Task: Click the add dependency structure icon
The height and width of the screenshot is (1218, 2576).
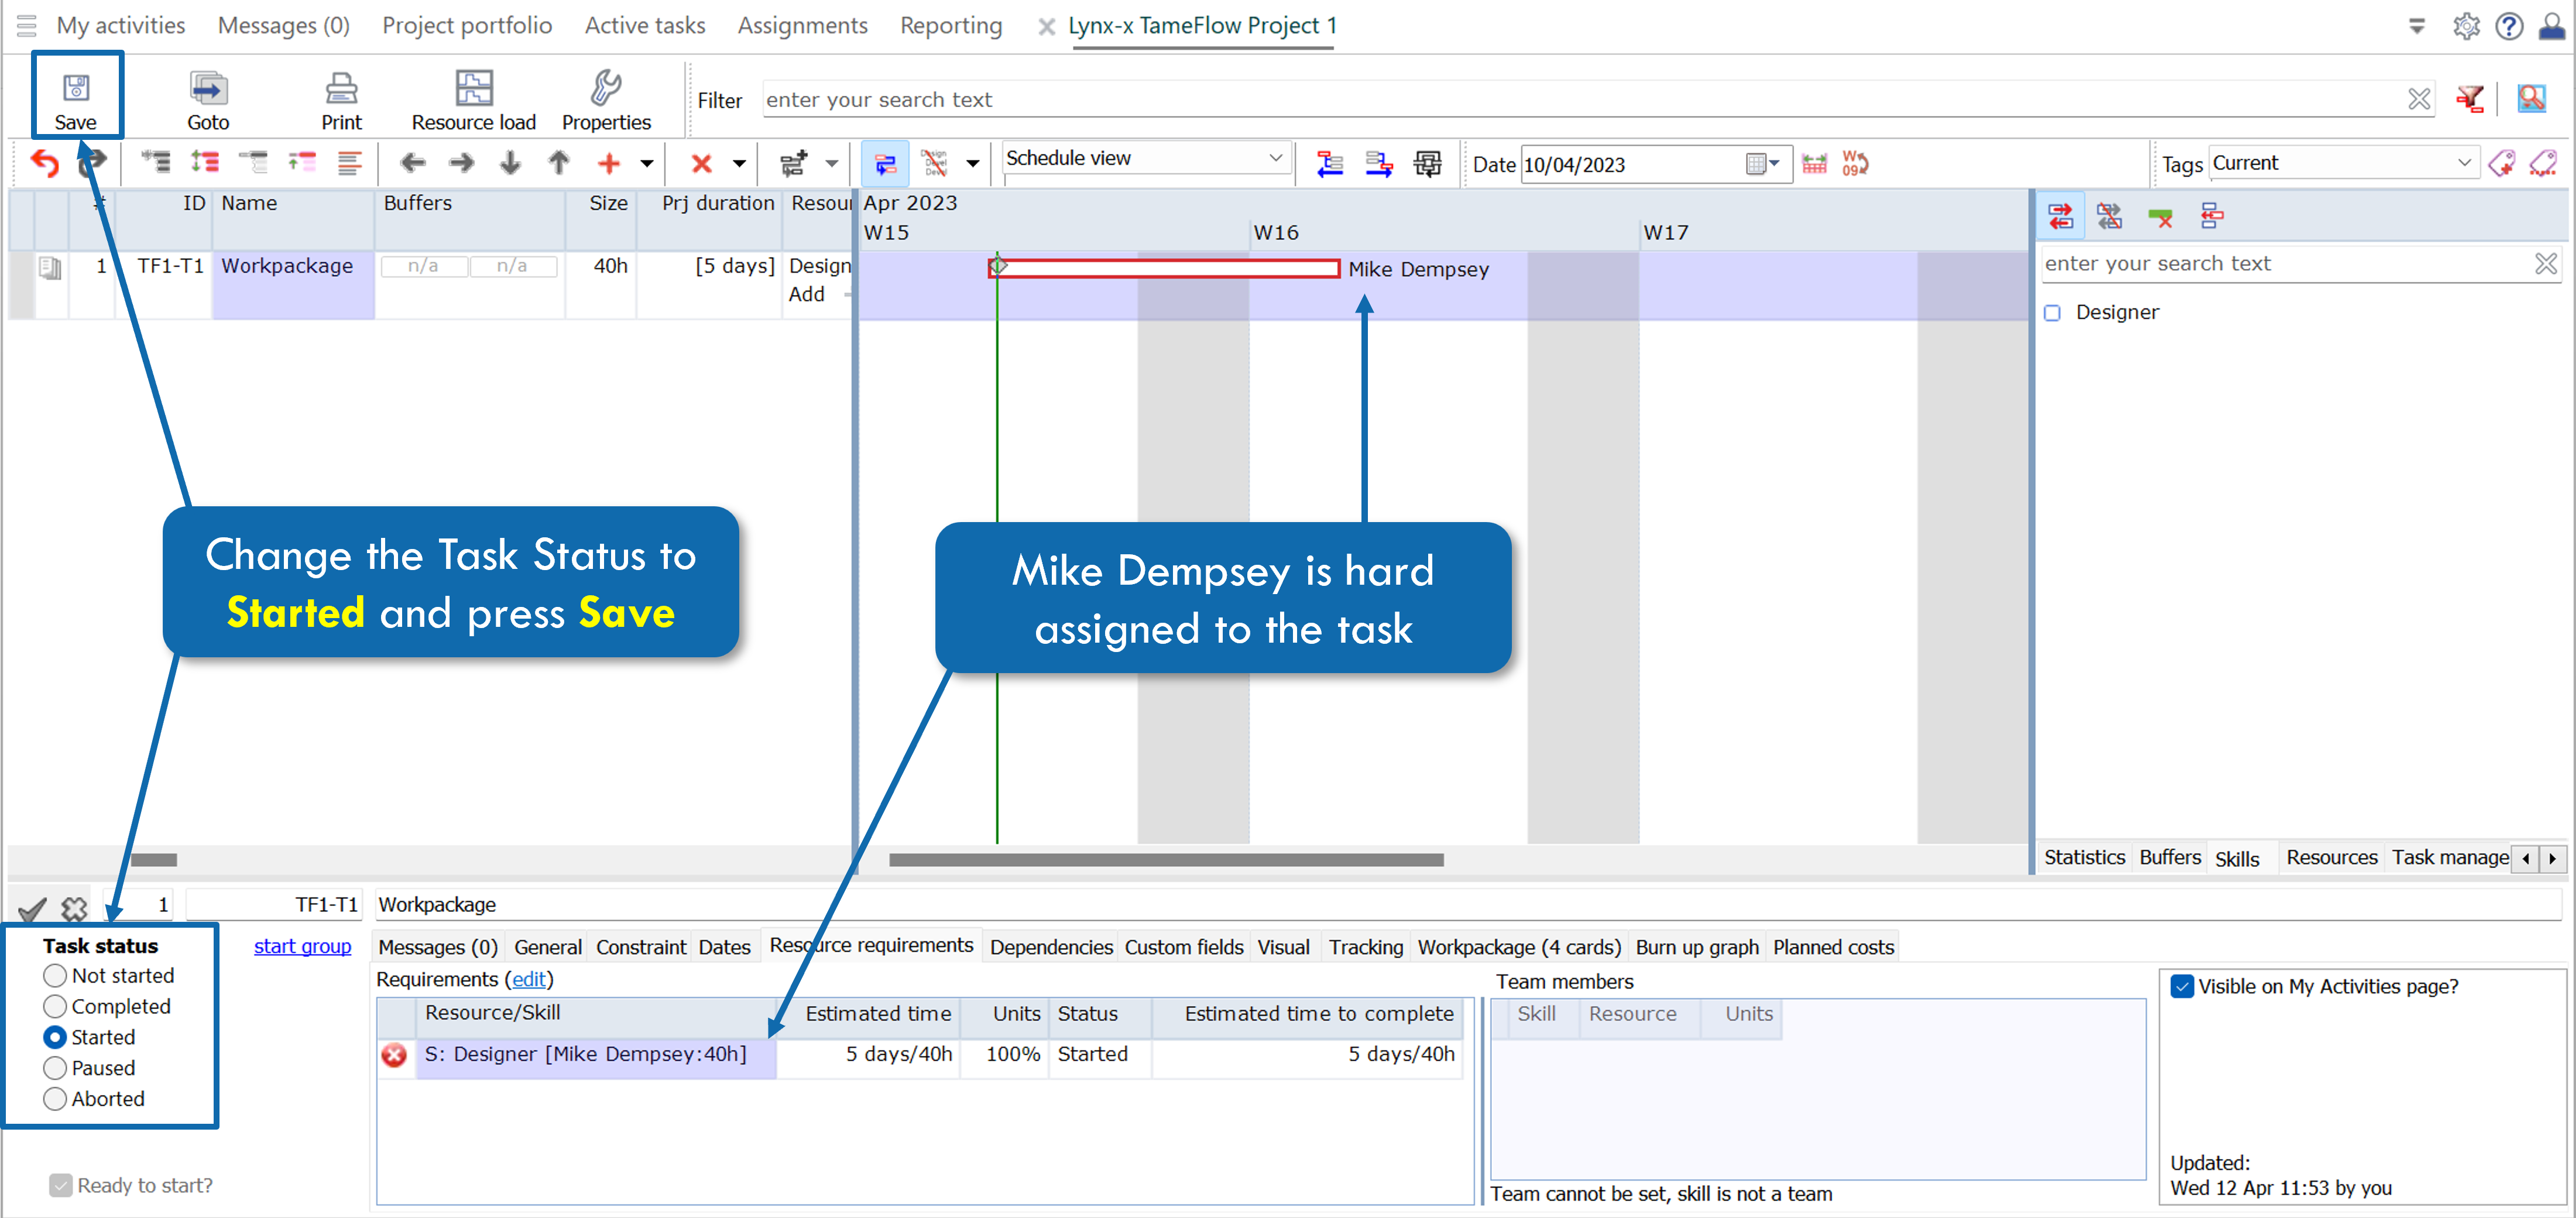Action: click(794, 163)
